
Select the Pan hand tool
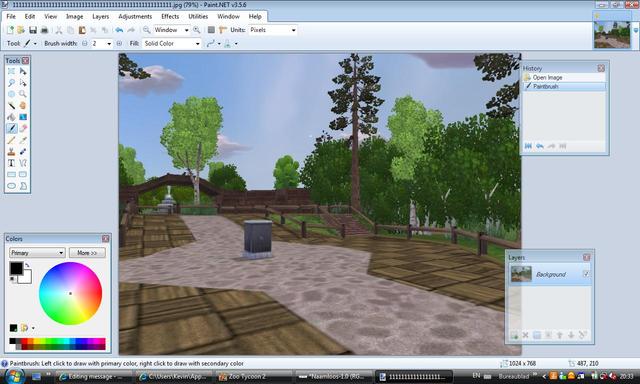tap(23, 106)
